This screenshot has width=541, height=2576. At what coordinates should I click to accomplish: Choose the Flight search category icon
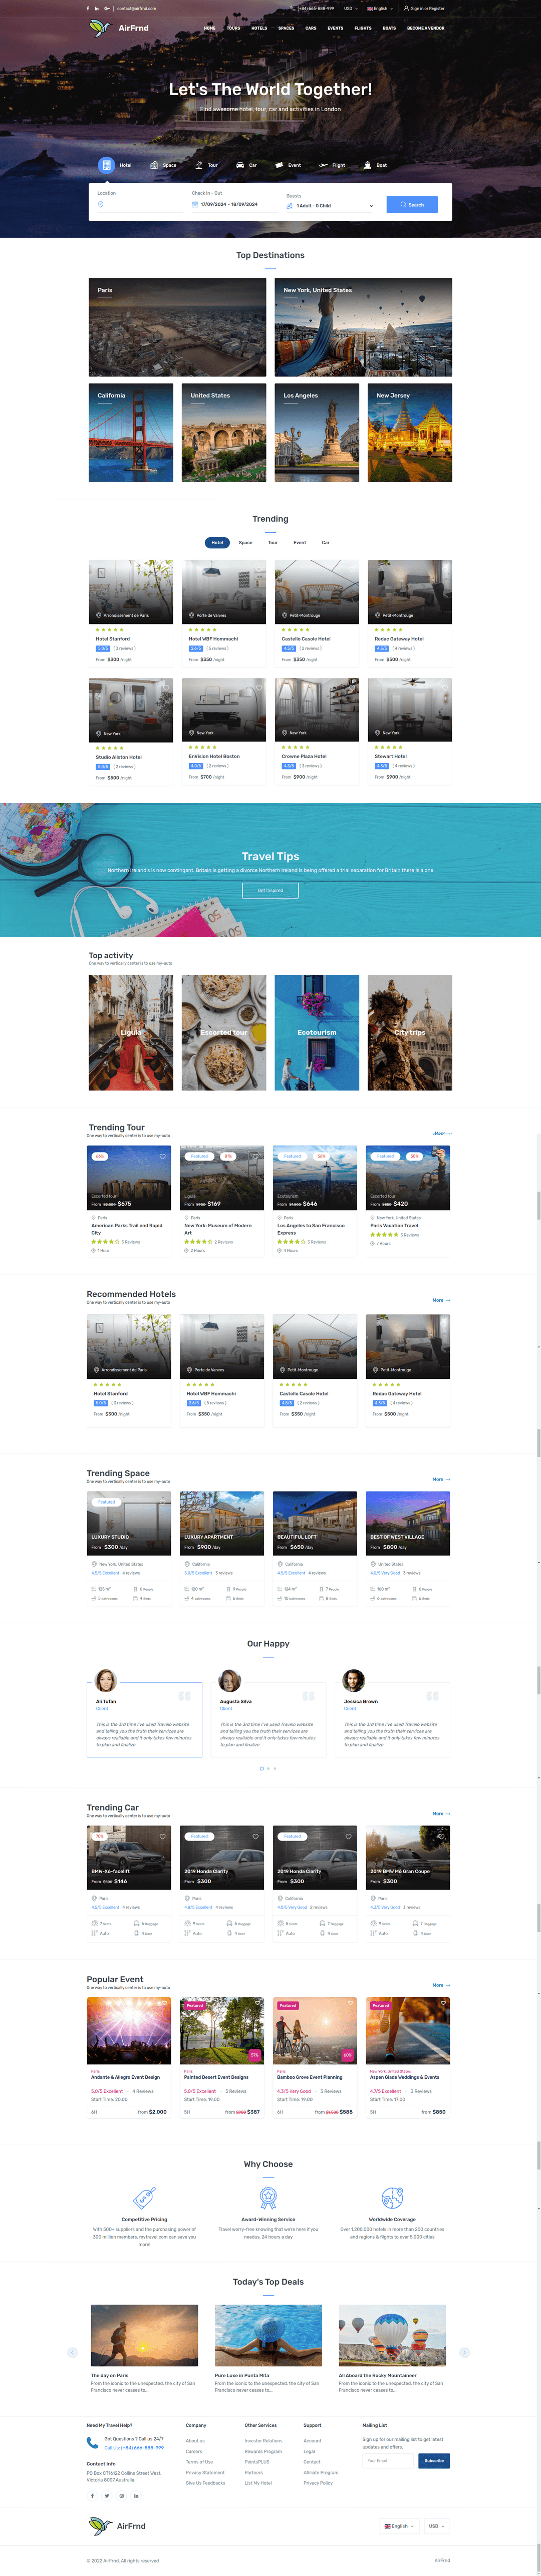coord(323,165)
